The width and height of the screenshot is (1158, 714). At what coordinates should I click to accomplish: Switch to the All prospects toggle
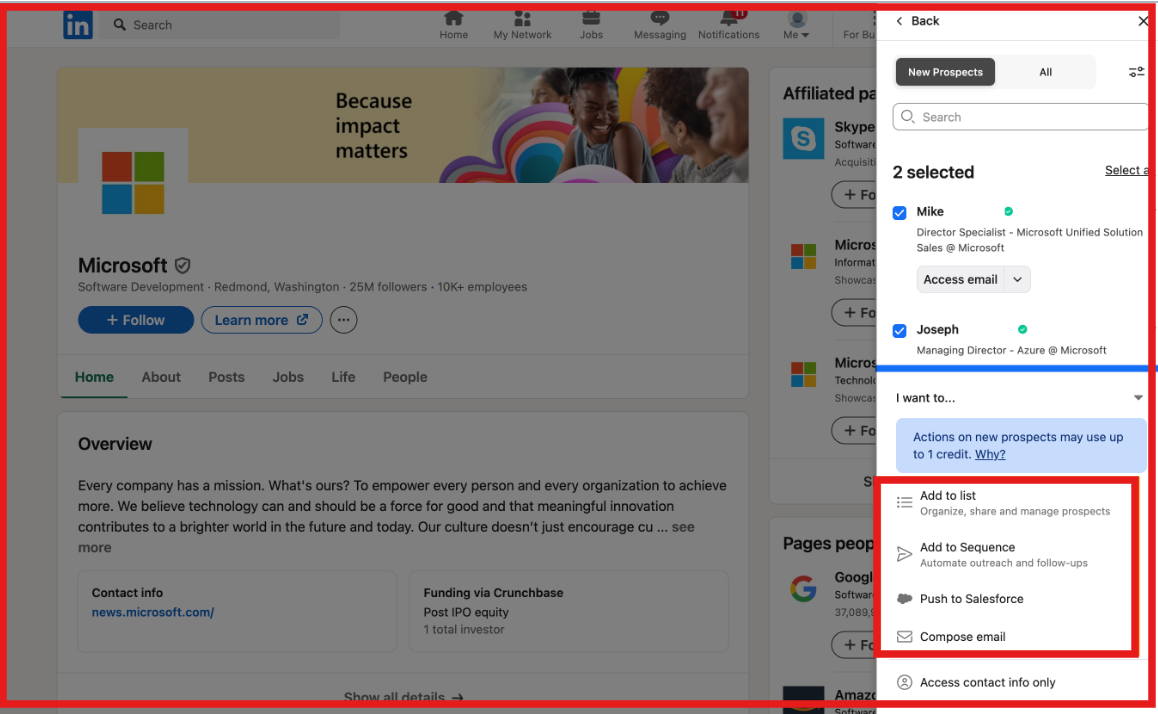(1045, 72)
